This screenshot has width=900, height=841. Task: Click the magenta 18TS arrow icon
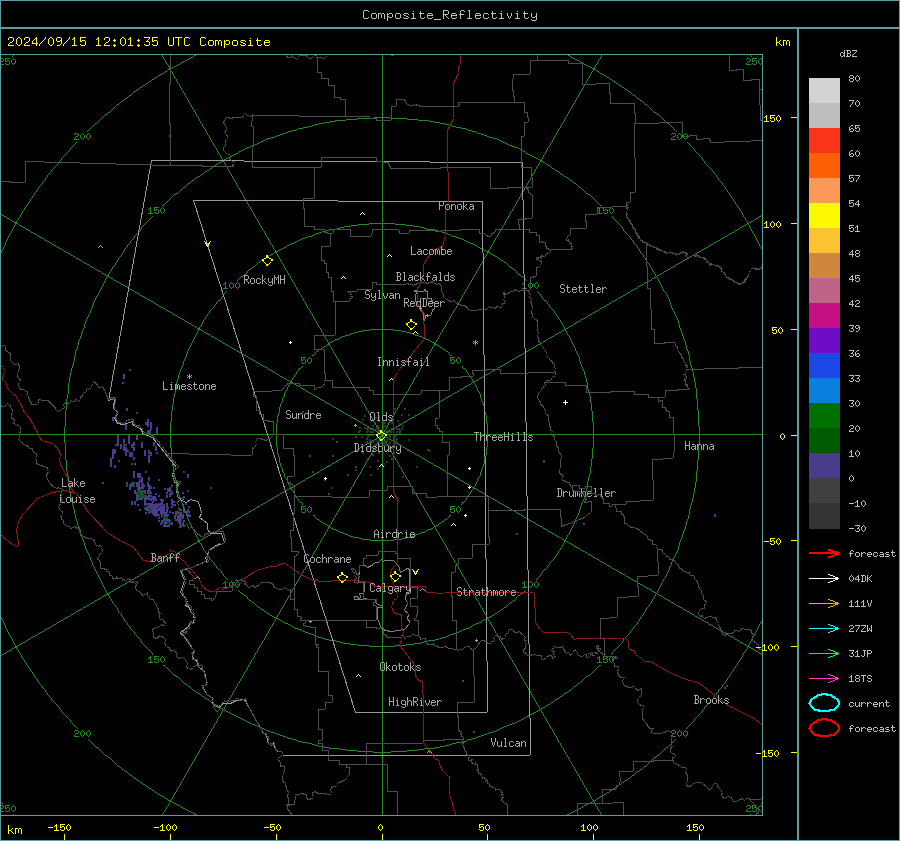[824, 679]
